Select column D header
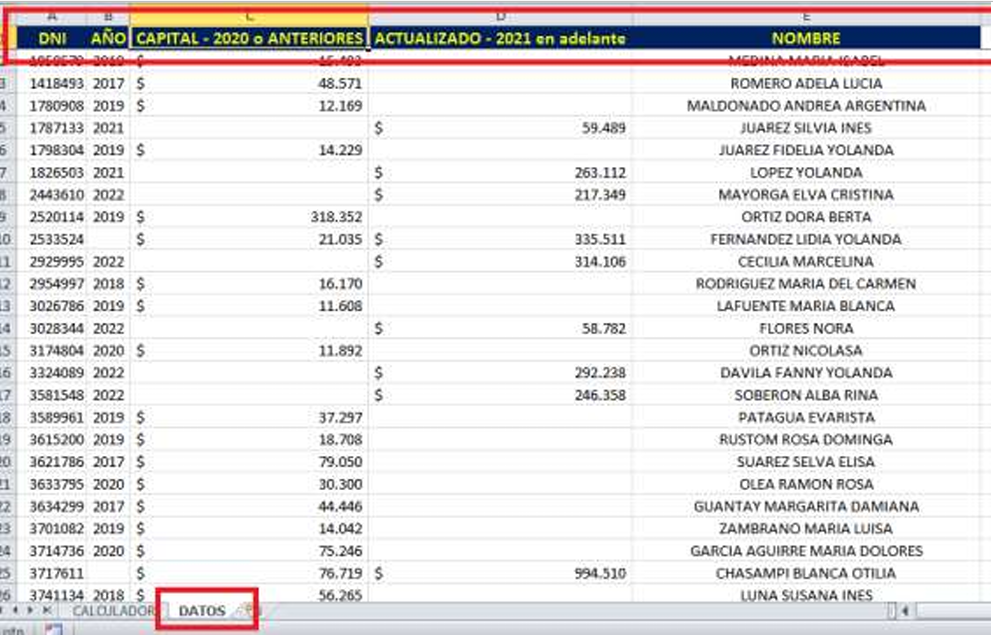 [500, 16]
